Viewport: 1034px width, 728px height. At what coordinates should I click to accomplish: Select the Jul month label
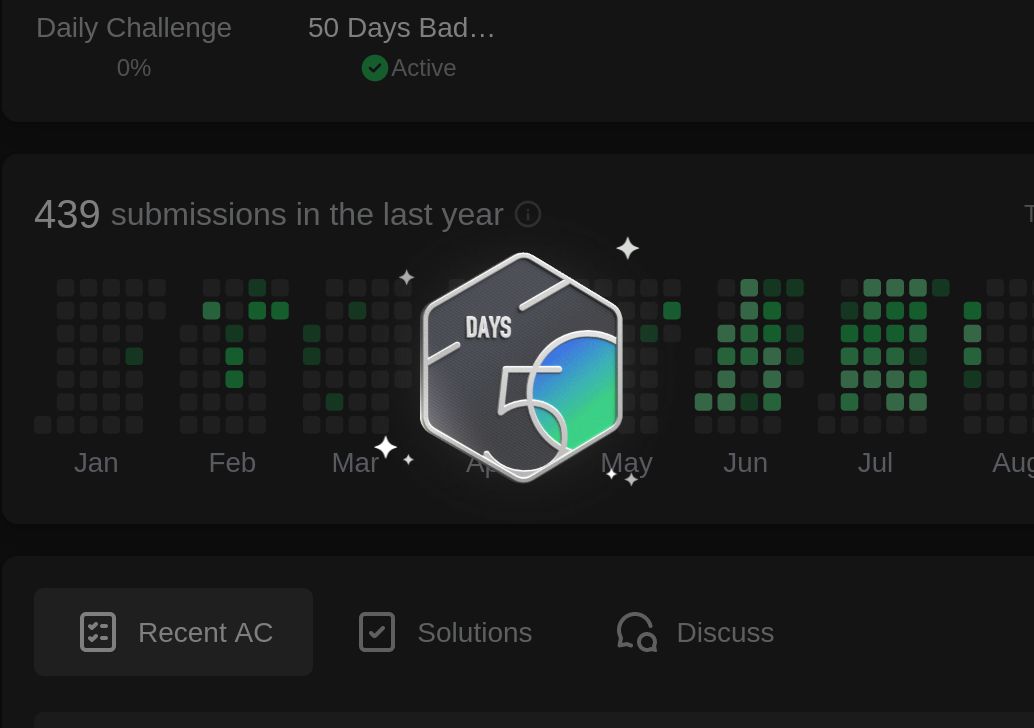(x=875, y=463)
